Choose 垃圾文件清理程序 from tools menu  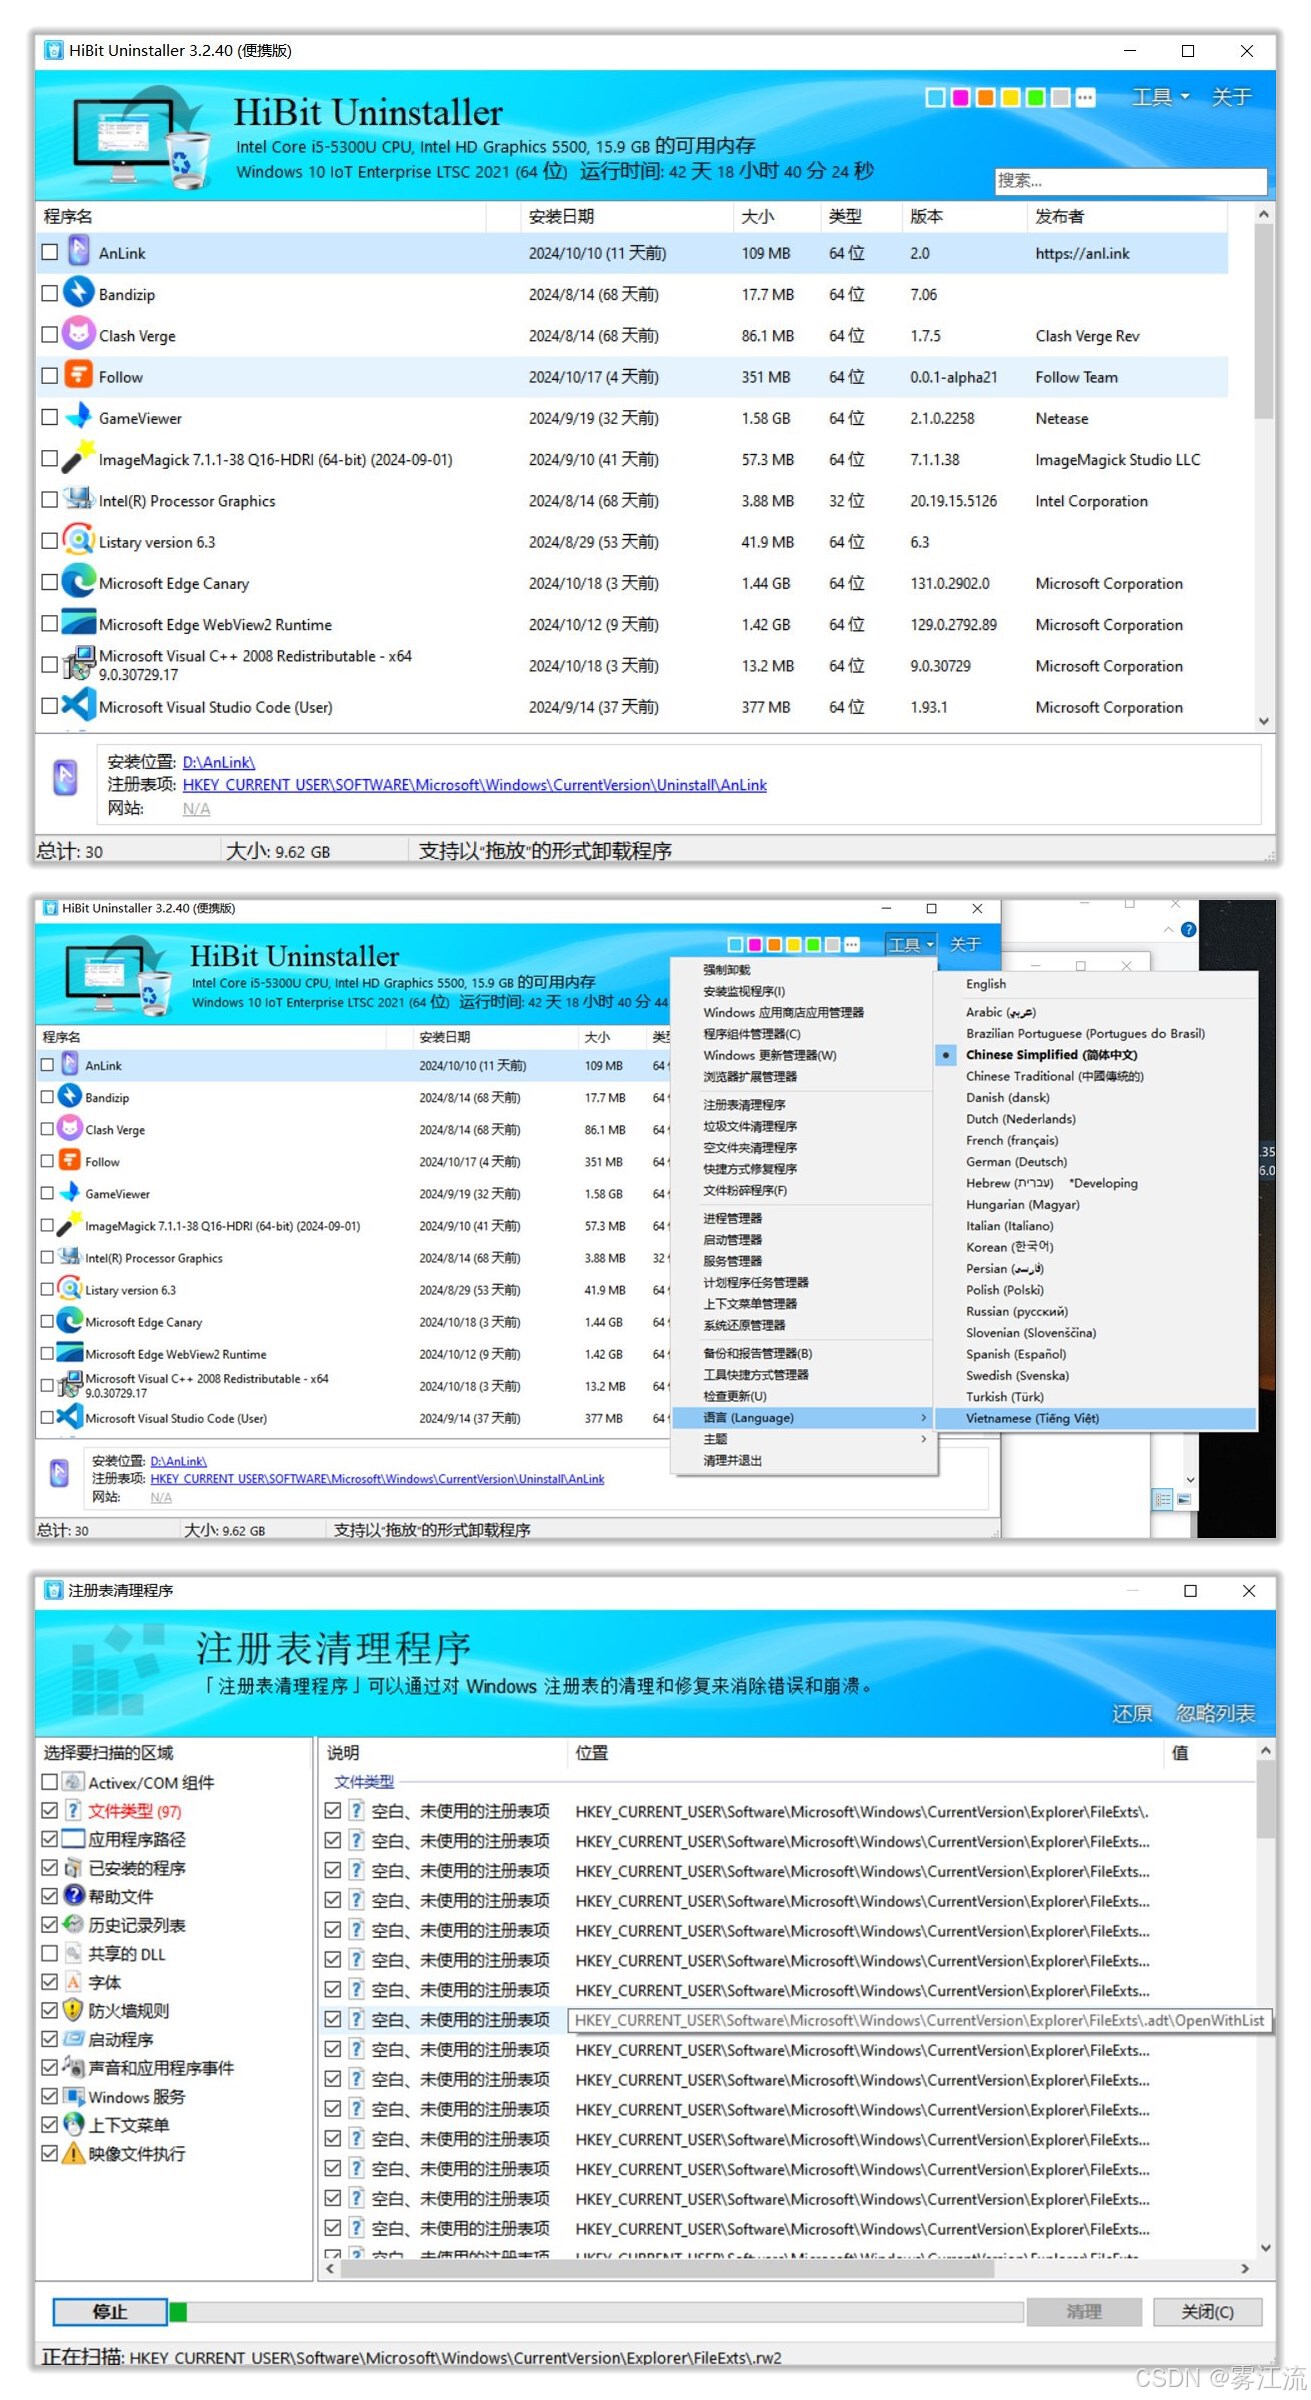pos(751,1126)
